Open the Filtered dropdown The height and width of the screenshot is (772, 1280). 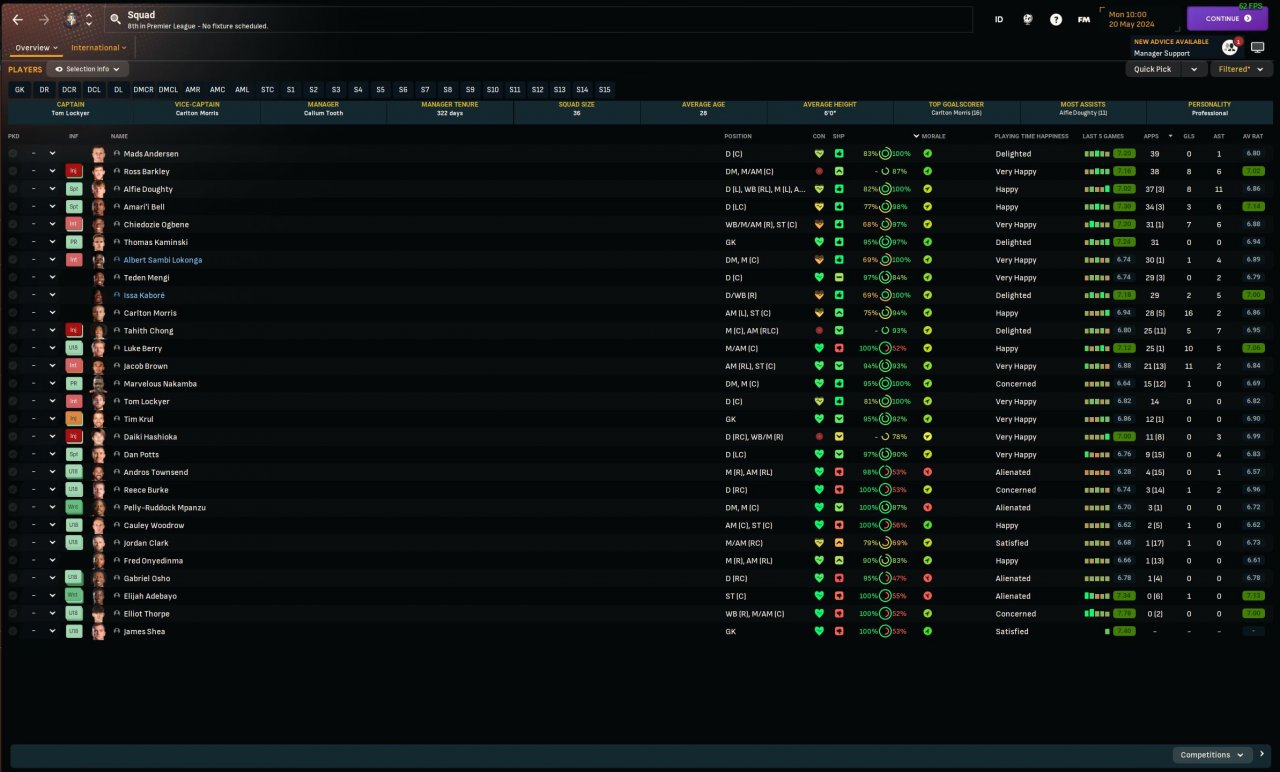point(1241,69)
